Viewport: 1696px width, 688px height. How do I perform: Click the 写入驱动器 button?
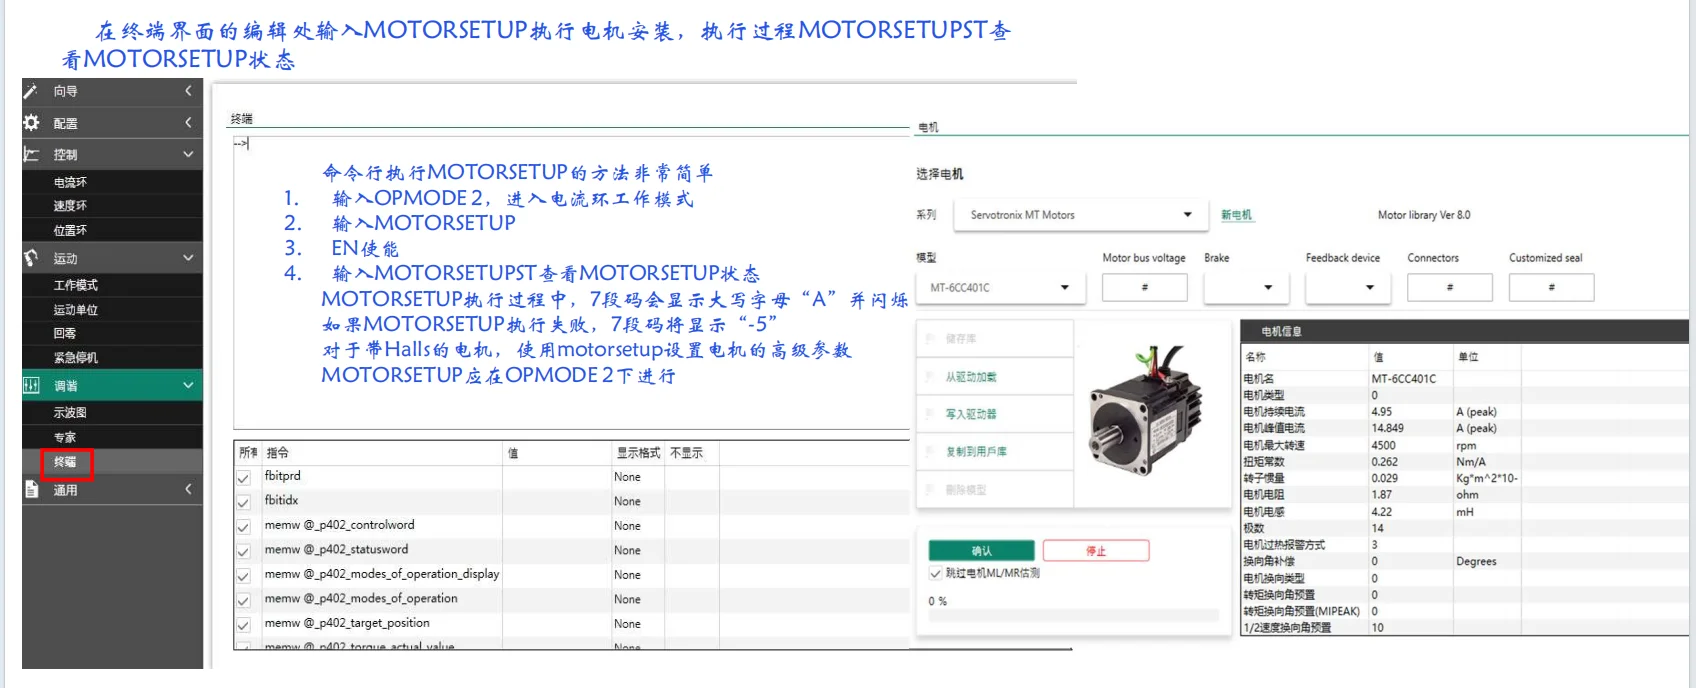pyautogui.click(x=995, y=414)
